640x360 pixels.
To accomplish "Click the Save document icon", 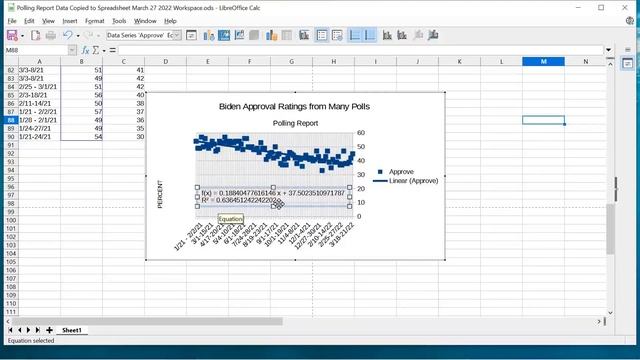I will click(12, 36).
